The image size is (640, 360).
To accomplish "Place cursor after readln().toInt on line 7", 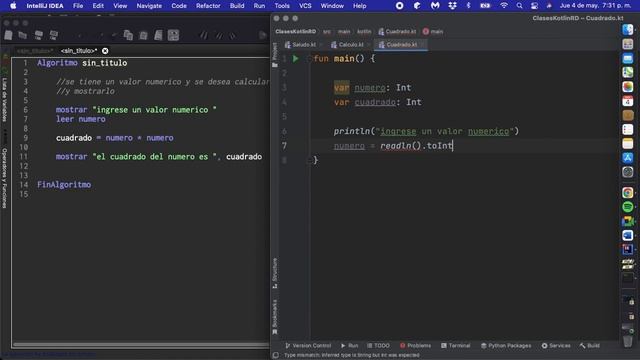I will pyautogui.click(x=453, y=146).
